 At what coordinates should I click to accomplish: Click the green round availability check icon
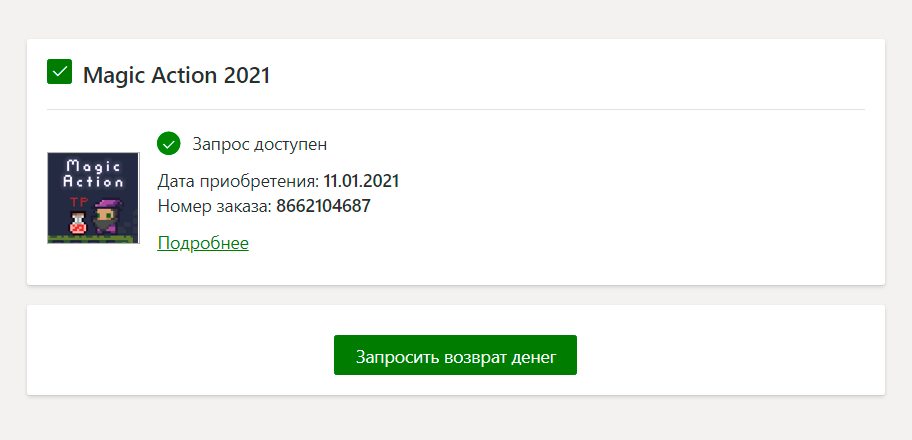[169, 144]
